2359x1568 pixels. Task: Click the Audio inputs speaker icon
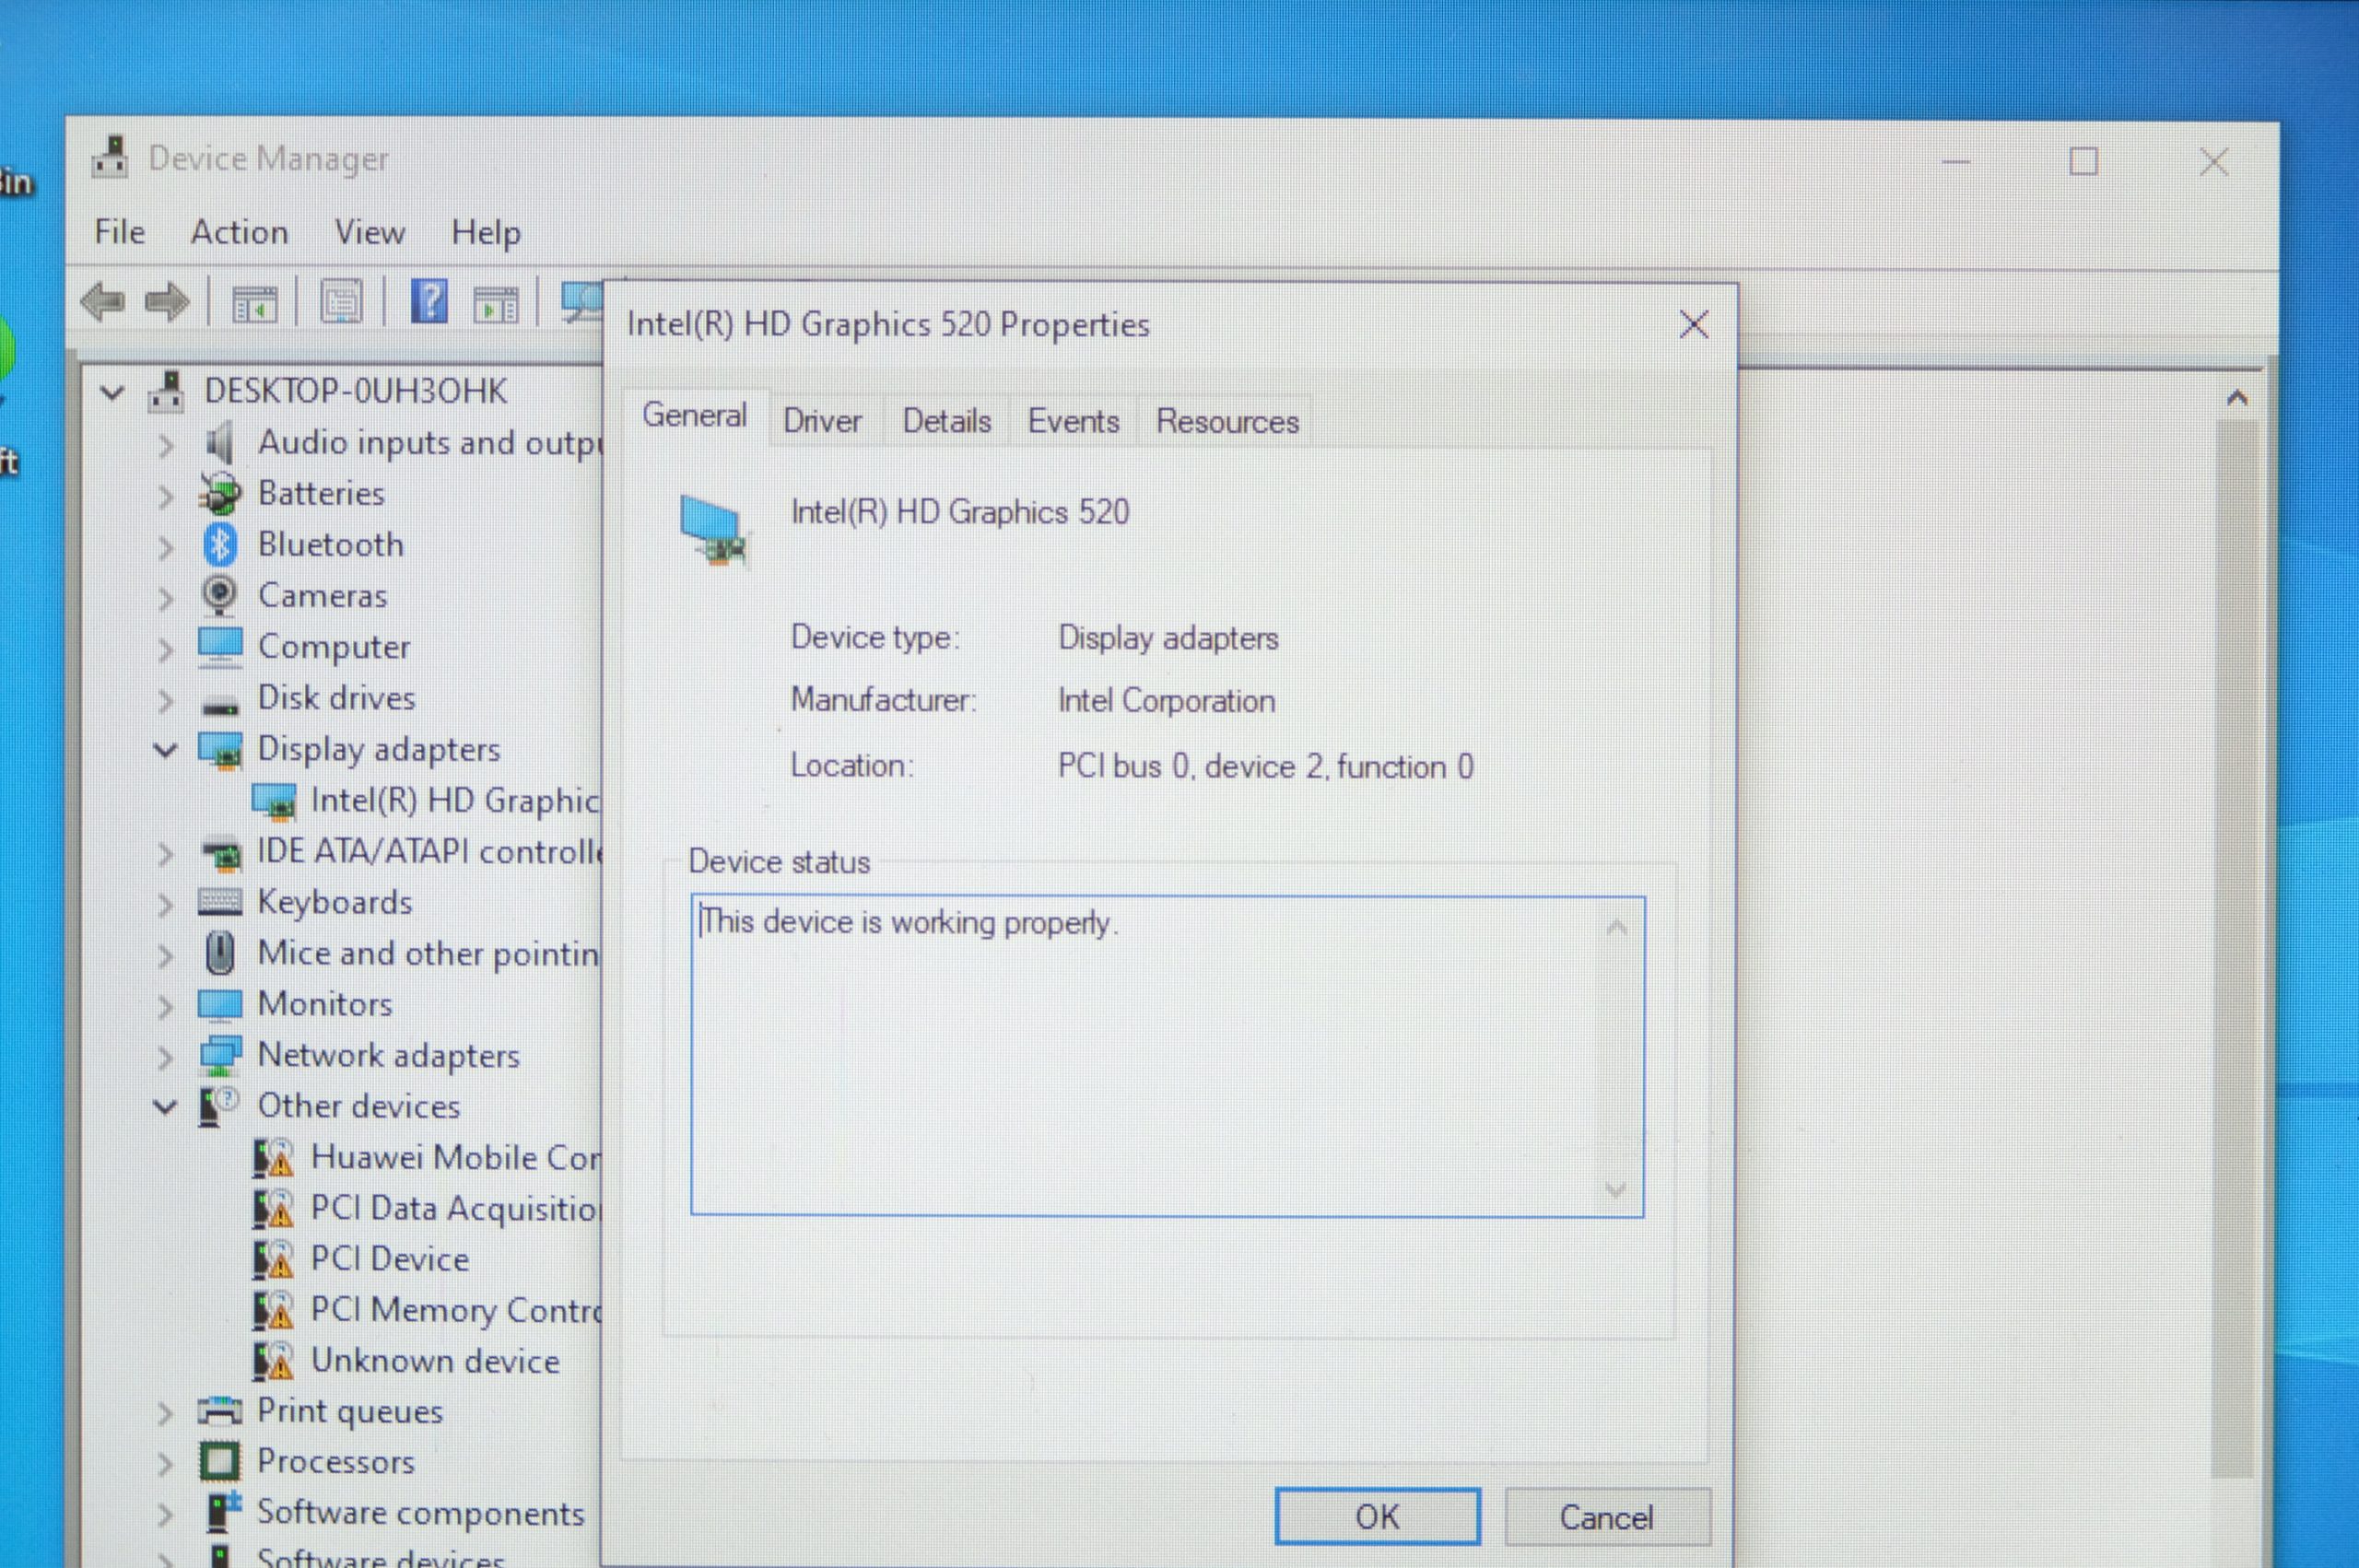pos(219,442)
